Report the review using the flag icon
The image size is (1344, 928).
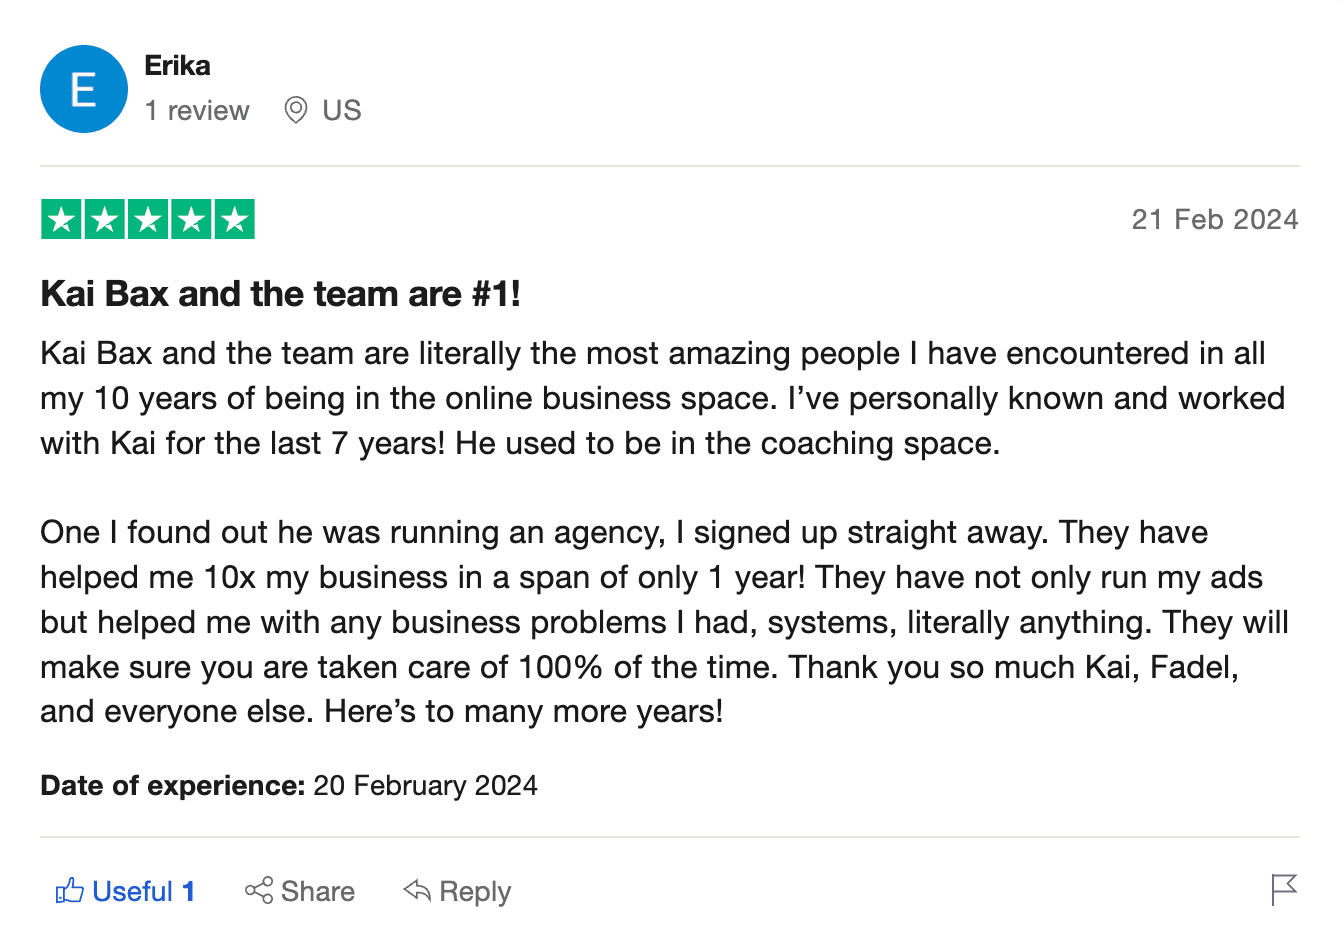click(x=1283, y=889)
